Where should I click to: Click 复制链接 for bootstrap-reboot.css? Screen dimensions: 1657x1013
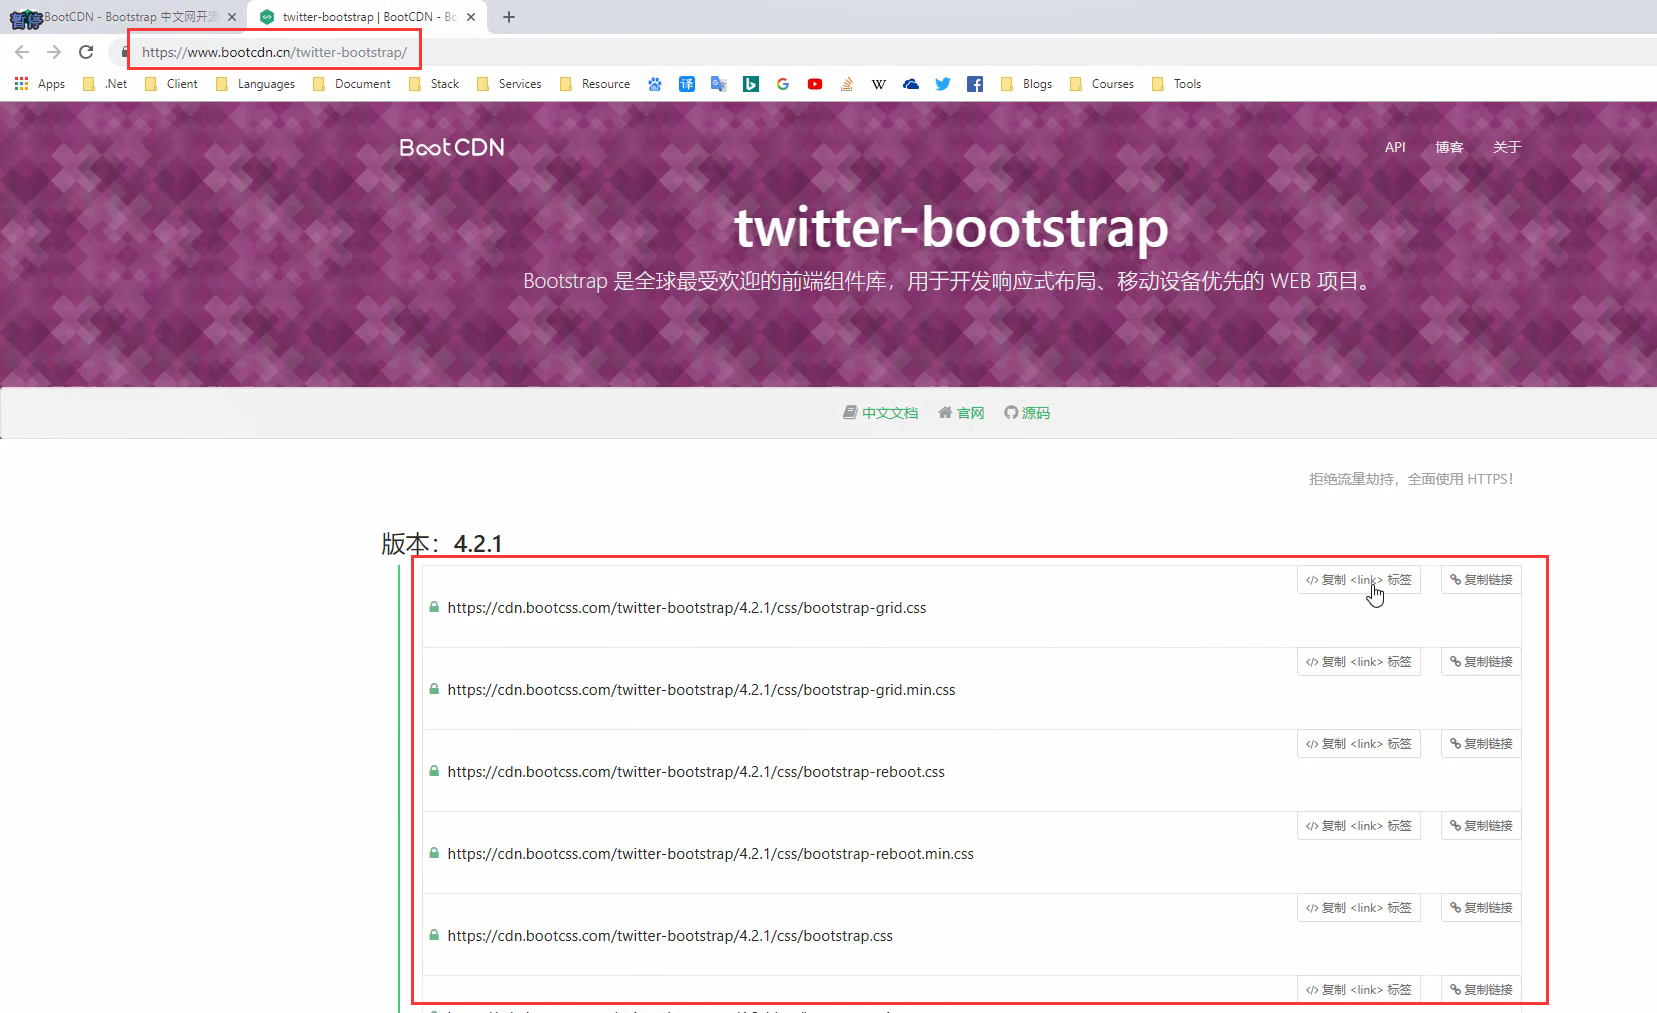[x=1481, y=744]
